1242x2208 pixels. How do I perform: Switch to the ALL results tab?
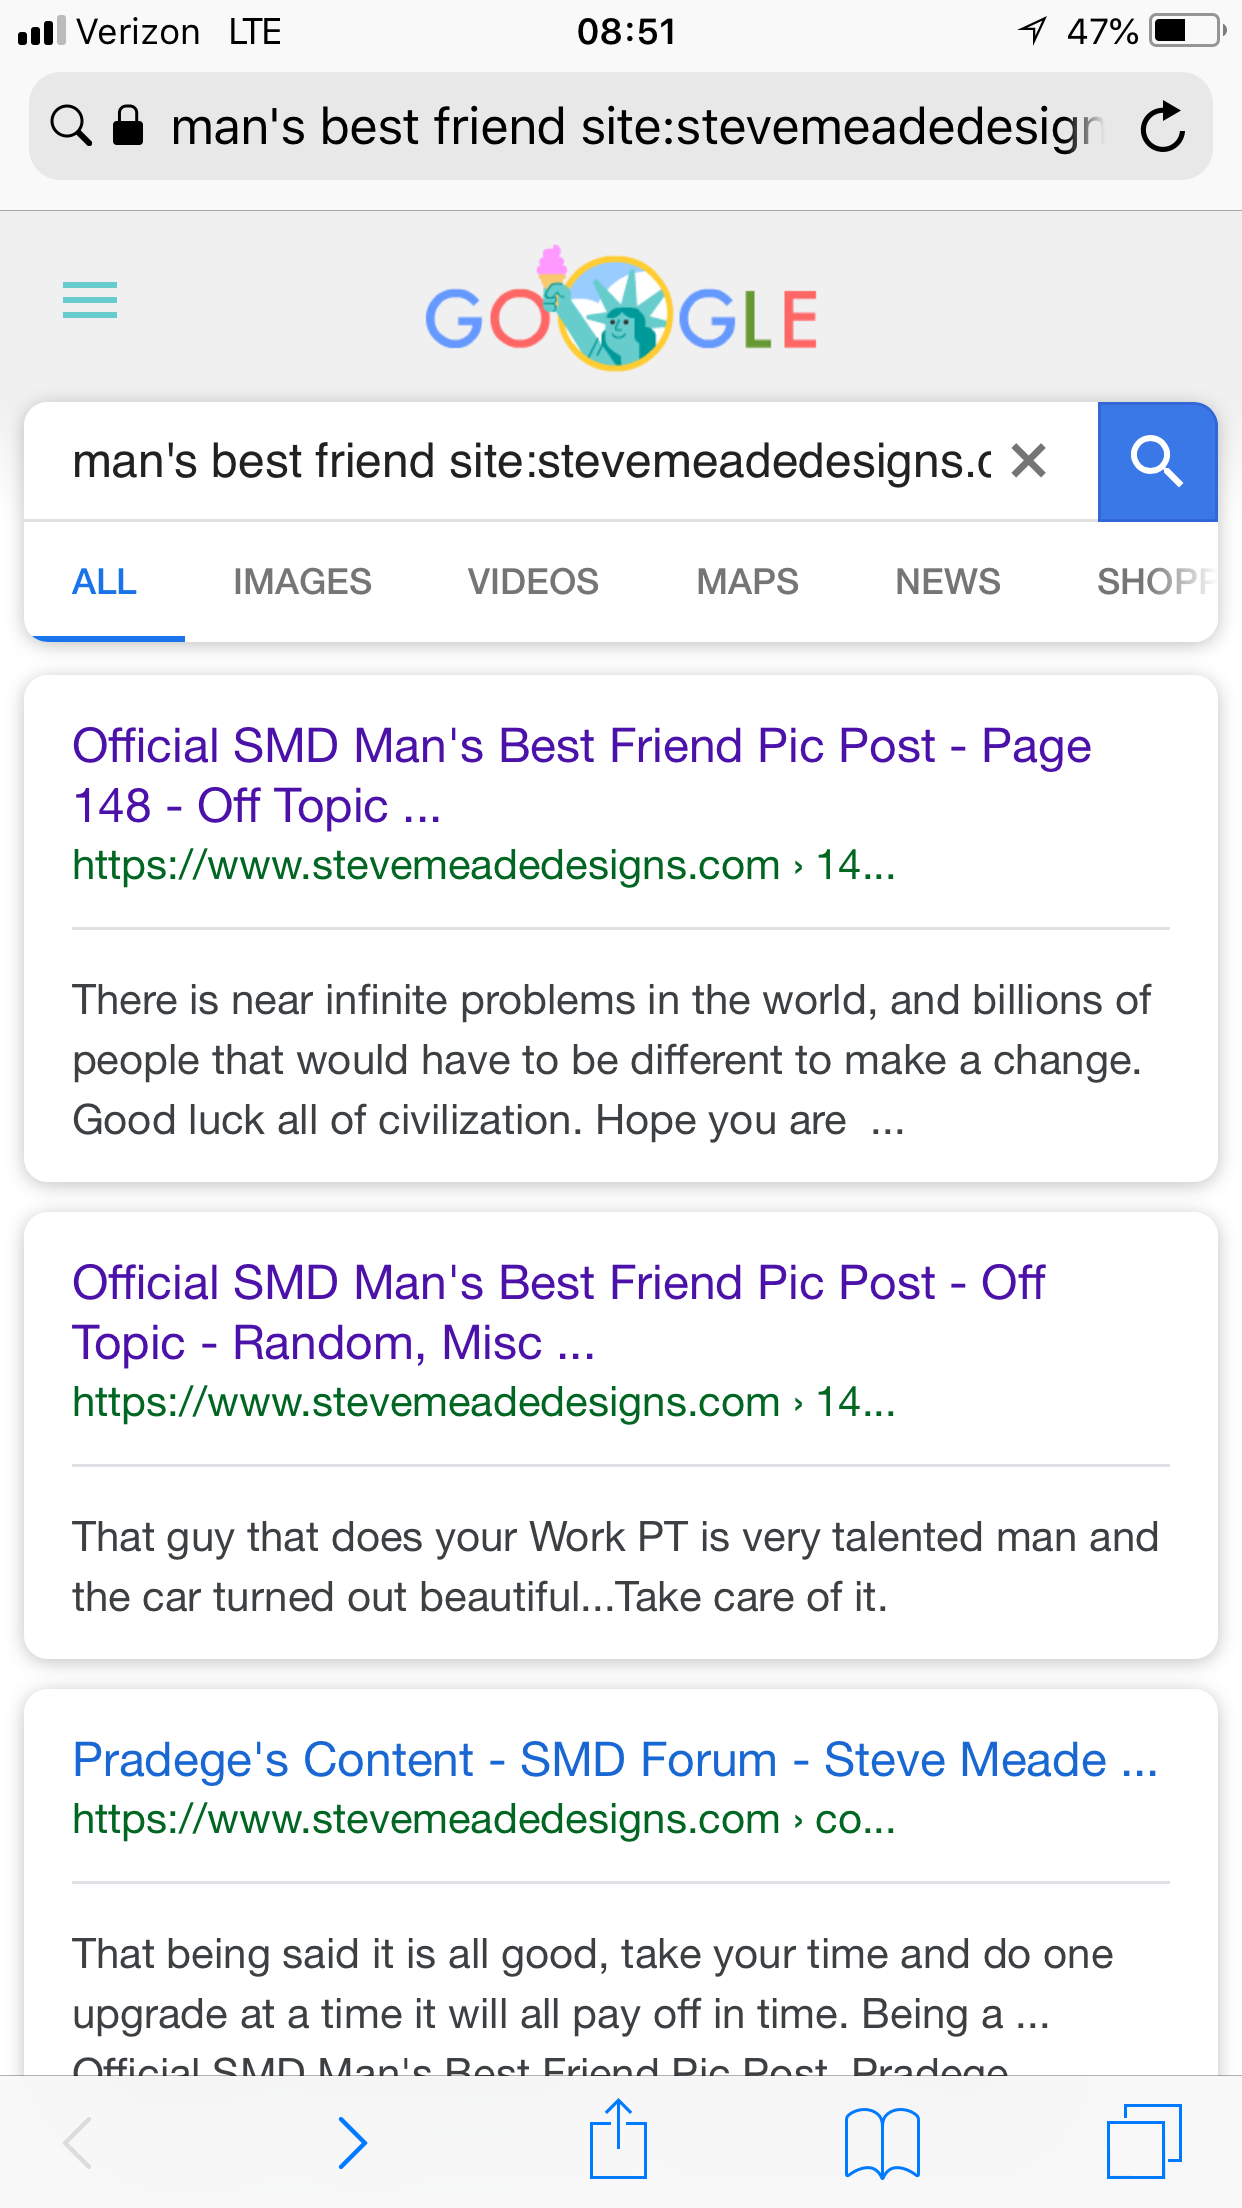pos(104,581)
